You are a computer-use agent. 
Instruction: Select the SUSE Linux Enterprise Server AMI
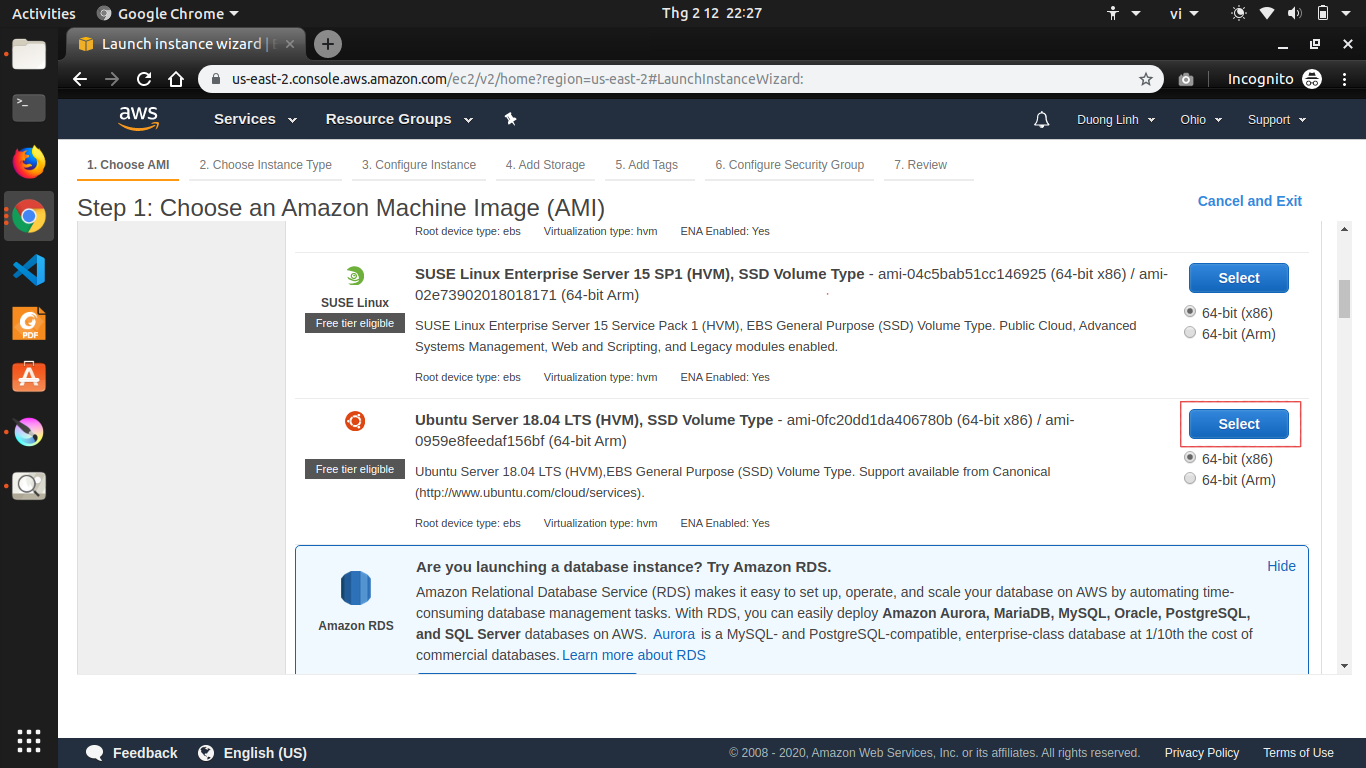pyautogui.click(x=1238, y=278)
